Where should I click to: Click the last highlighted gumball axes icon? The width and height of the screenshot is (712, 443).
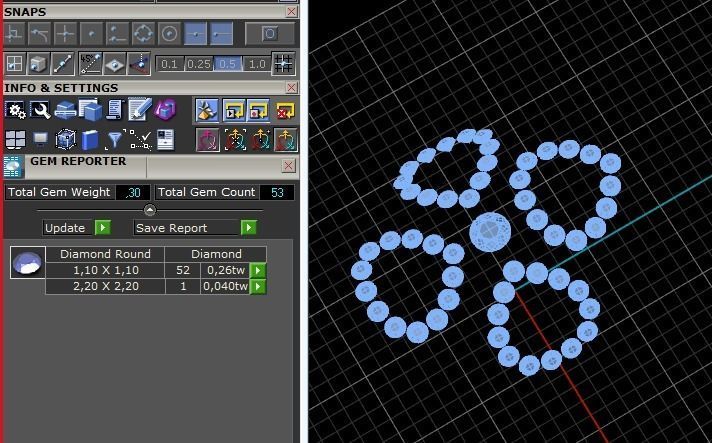coord(286,140)
